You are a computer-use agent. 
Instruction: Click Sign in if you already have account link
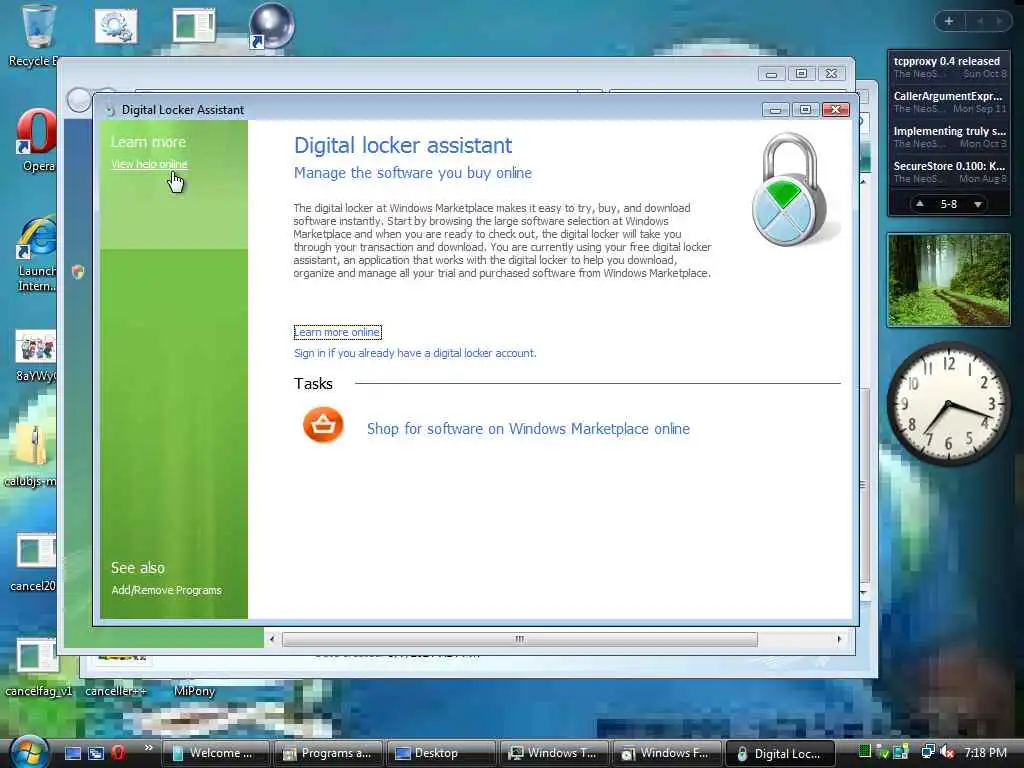[415, 353]
